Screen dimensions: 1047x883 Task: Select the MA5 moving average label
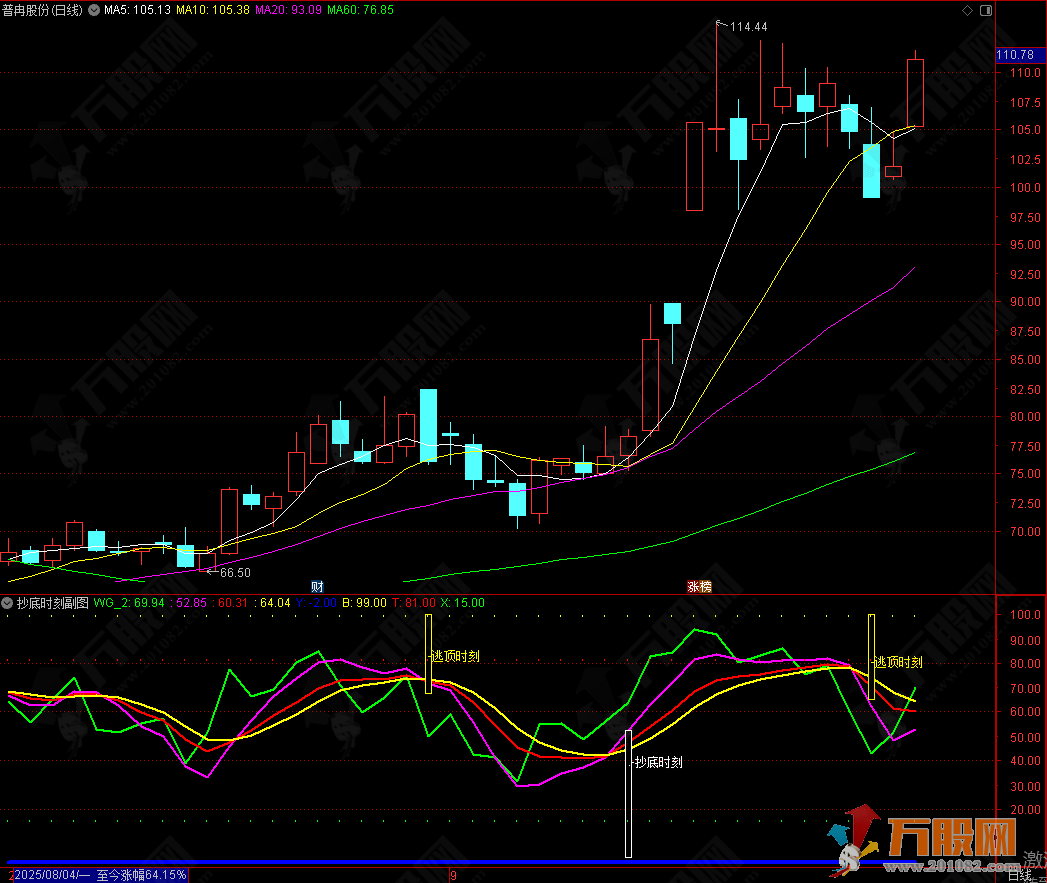[x=137, y=10]
